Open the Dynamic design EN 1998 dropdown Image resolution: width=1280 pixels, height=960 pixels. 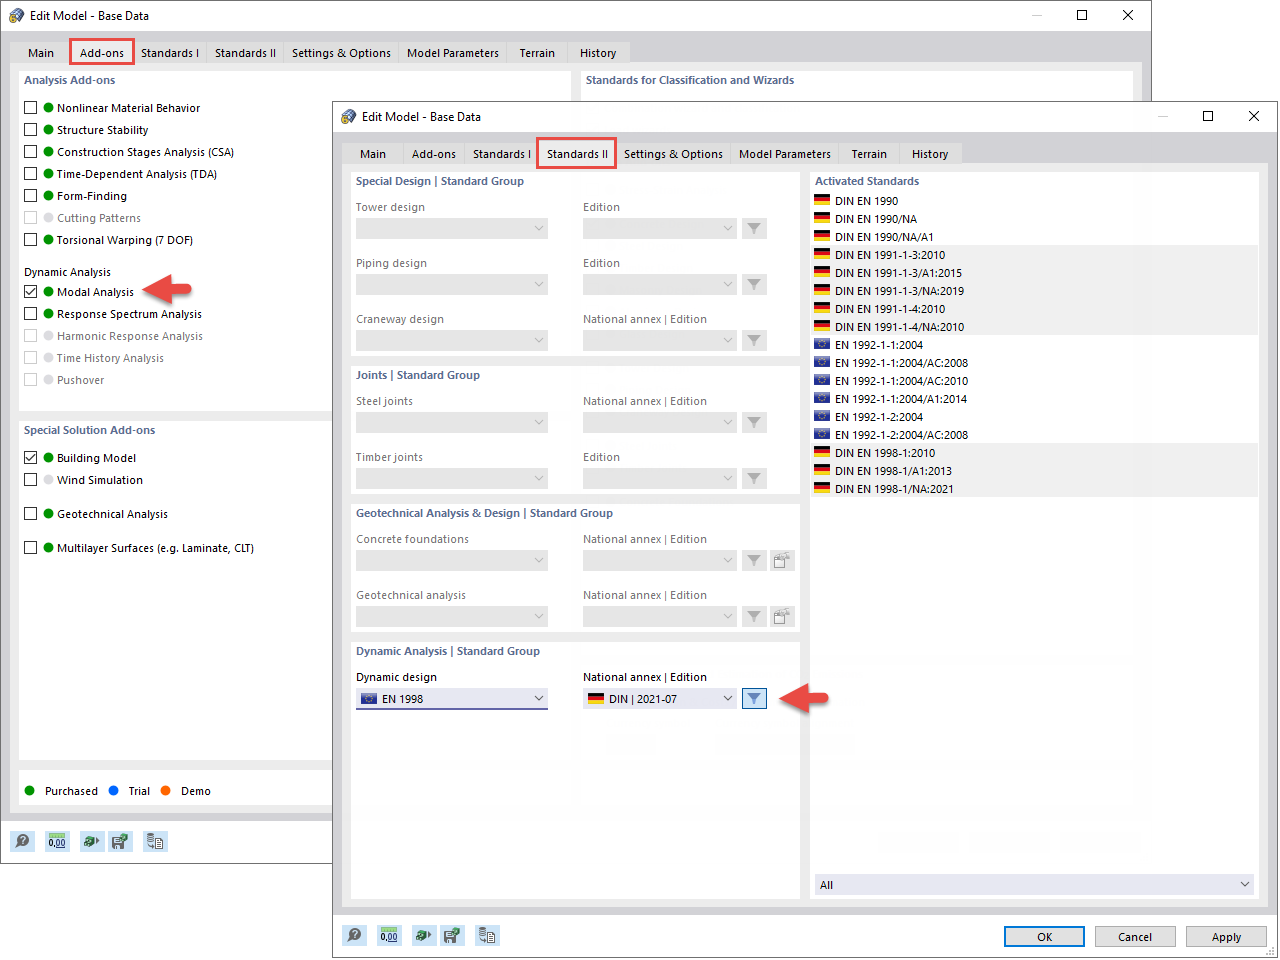[x=452, y=699]
